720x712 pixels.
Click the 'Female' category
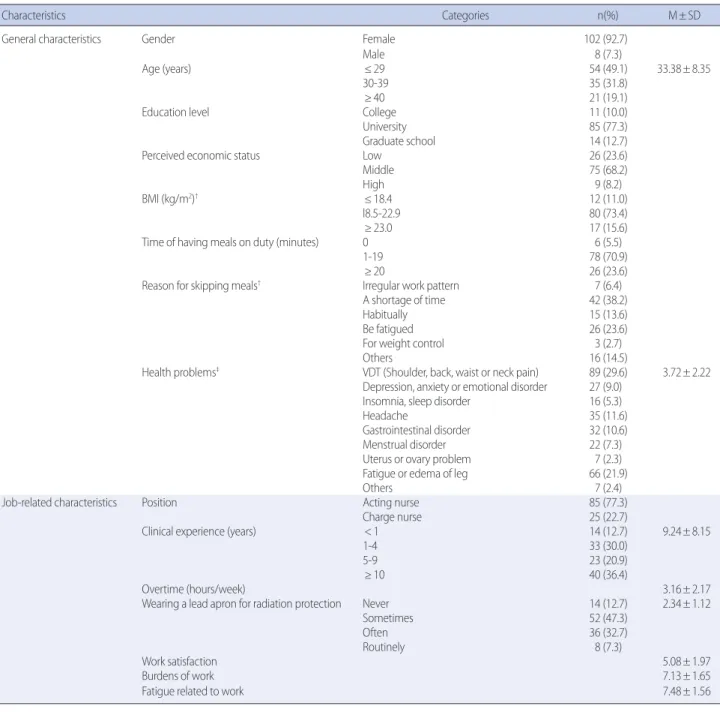click(379, 39)
